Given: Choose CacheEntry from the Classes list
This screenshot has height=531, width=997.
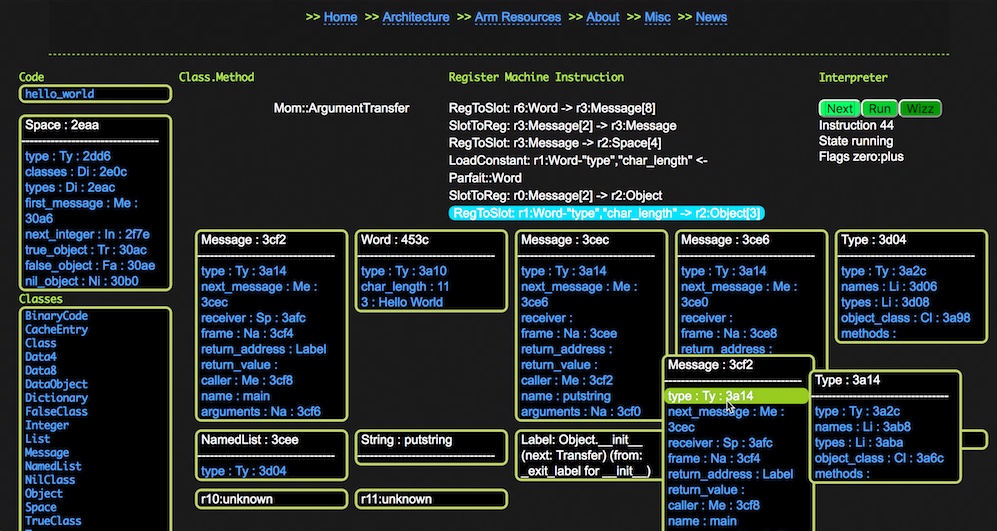Looking at the screenshot, I should [x=56, y=330].
